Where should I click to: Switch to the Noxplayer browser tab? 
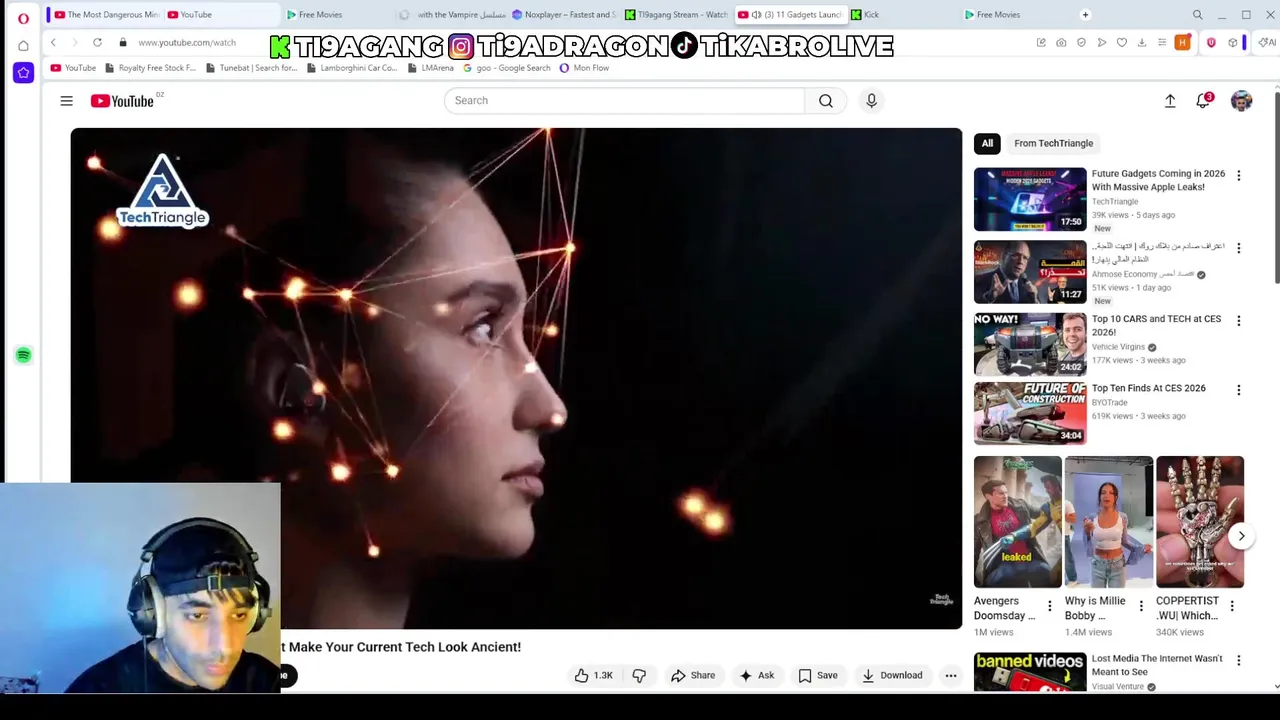click(563, 15)
